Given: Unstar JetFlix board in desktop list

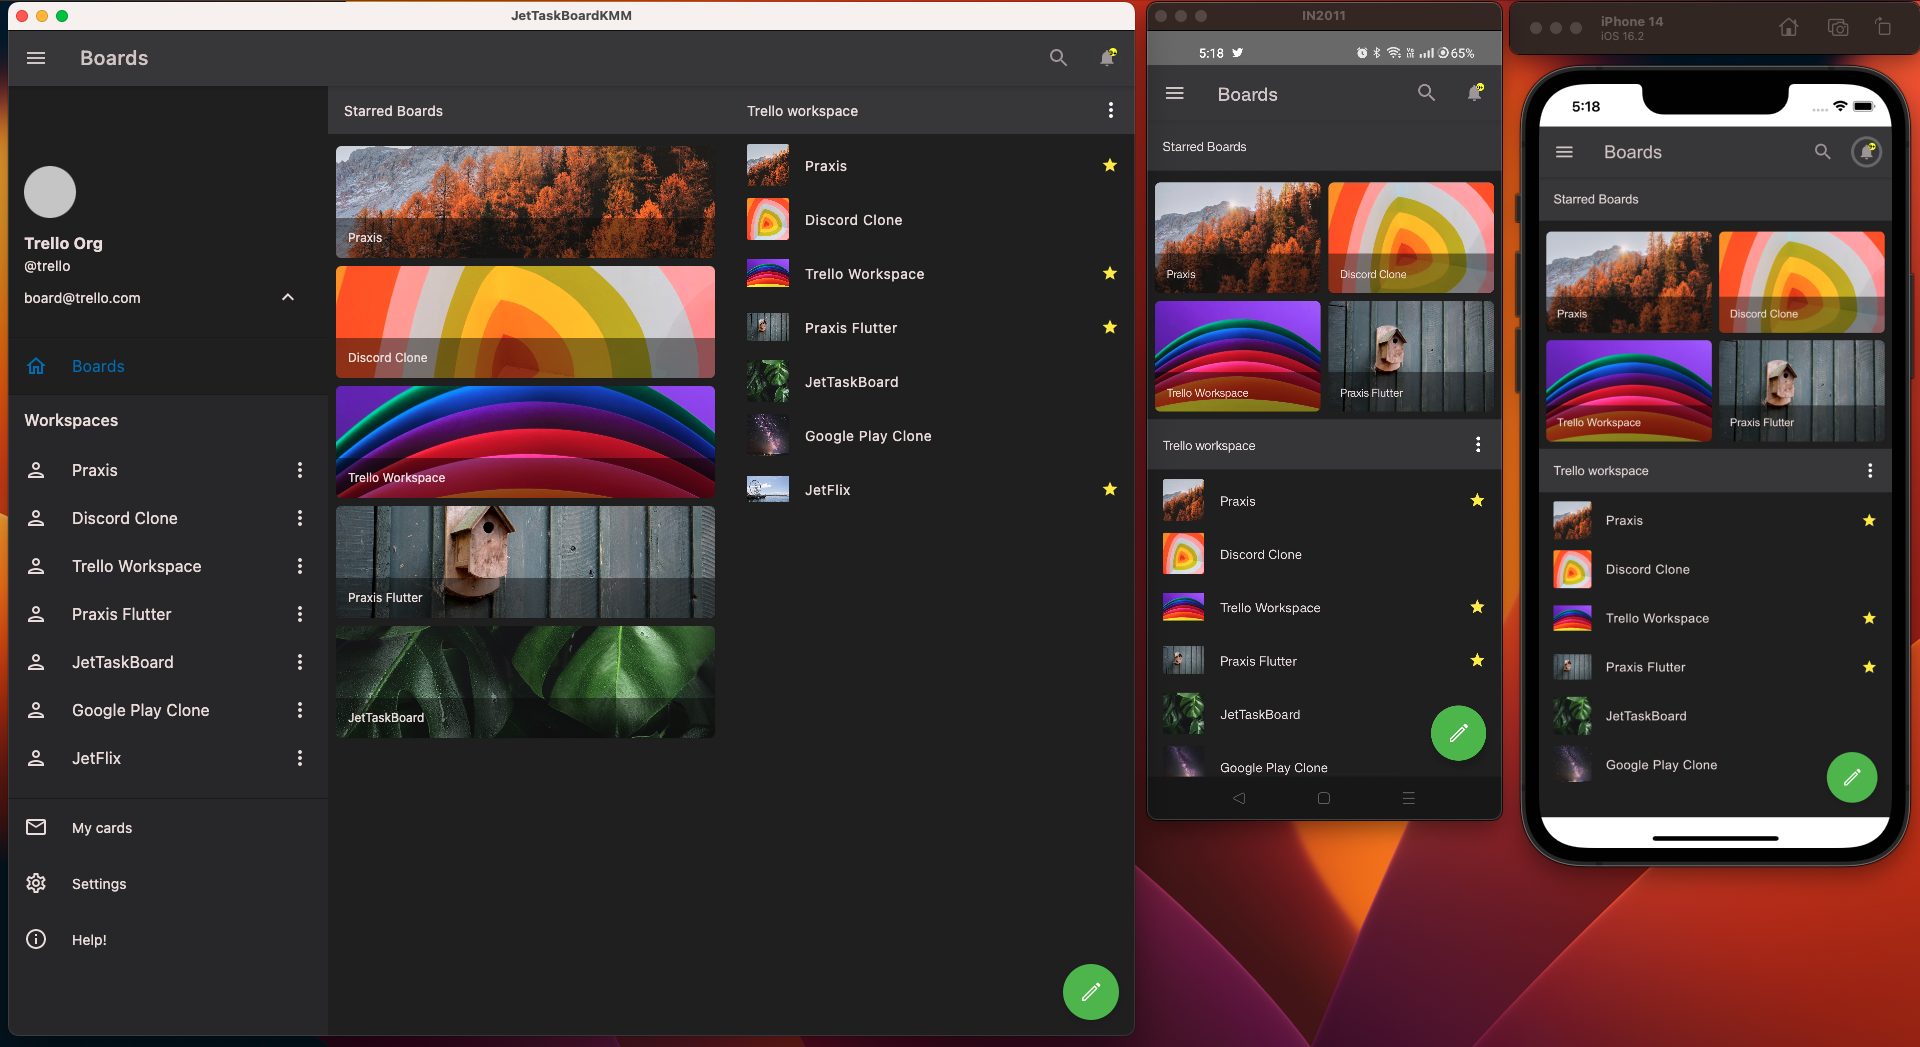Looking at the screenshot, I should (1110, 489).
